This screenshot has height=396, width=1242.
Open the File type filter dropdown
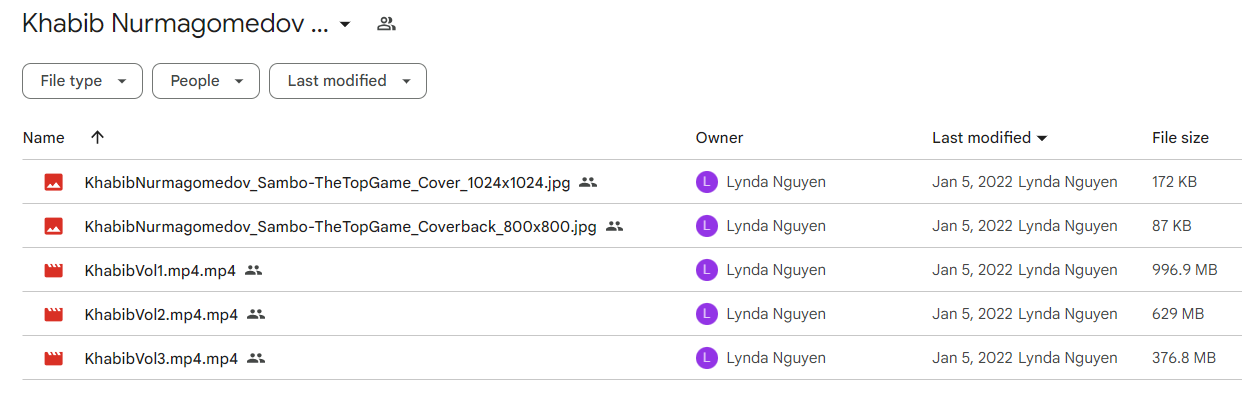[82, 81]
